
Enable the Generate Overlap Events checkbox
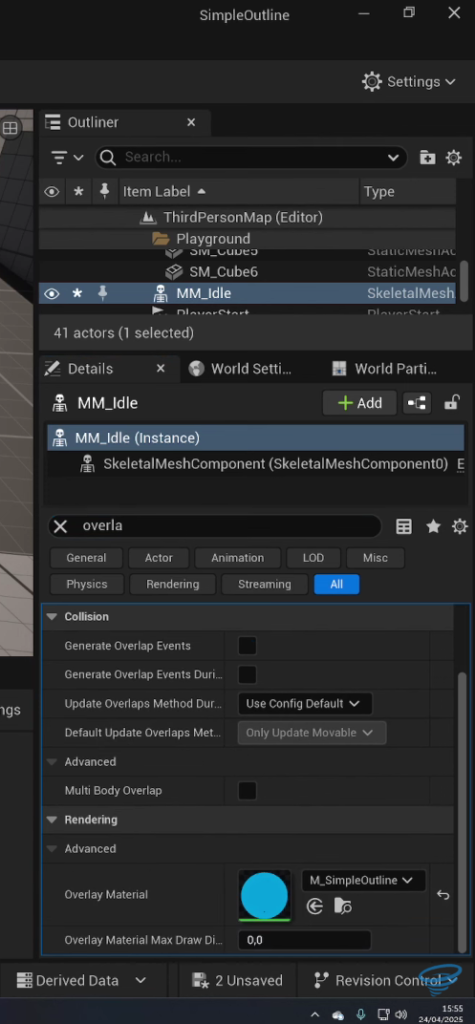248,646
